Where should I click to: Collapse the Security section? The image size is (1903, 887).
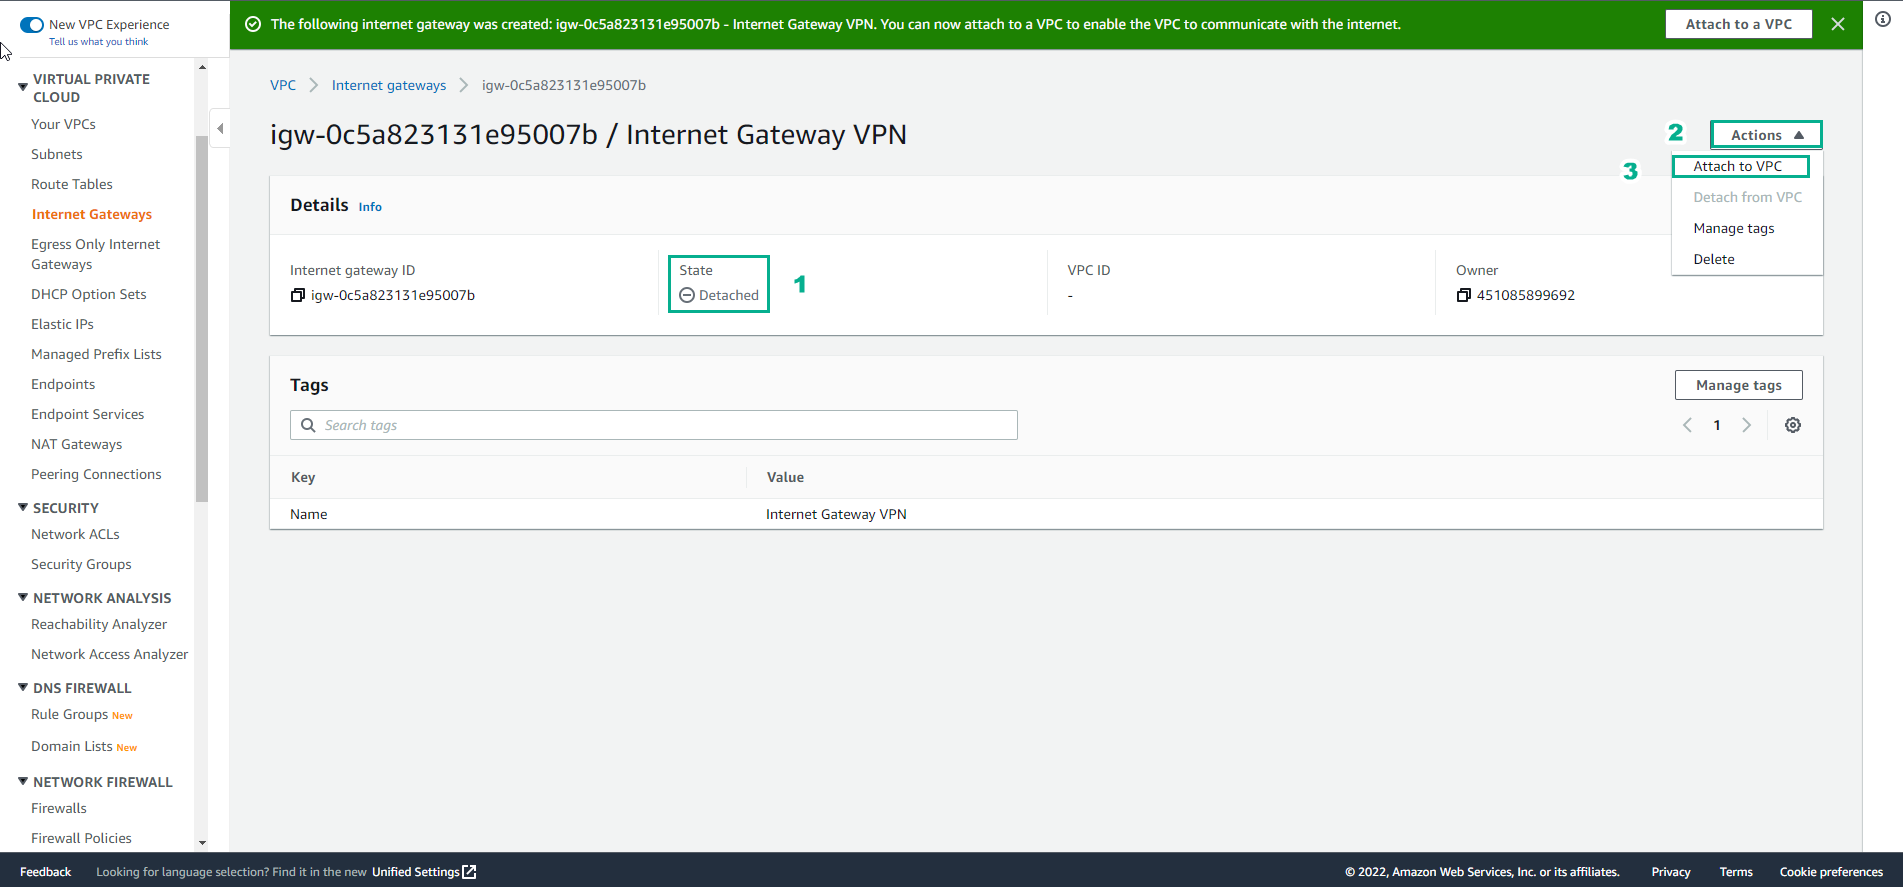(x=23, y=507)
